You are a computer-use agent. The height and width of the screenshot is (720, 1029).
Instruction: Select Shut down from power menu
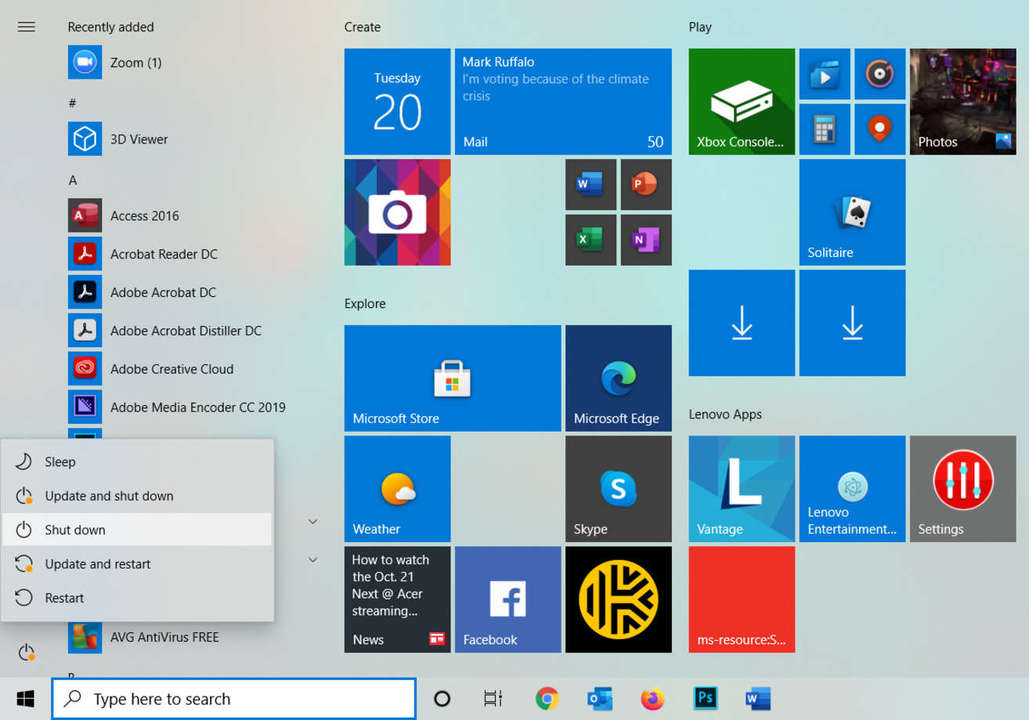137,530
